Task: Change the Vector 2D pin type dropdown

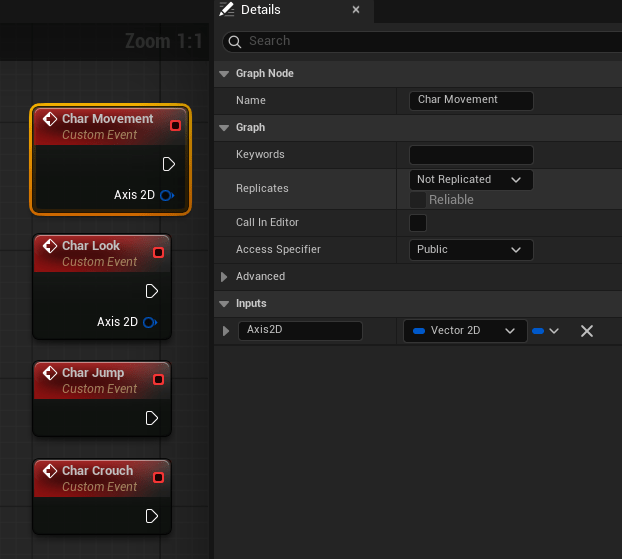Action: click(464, 331)
